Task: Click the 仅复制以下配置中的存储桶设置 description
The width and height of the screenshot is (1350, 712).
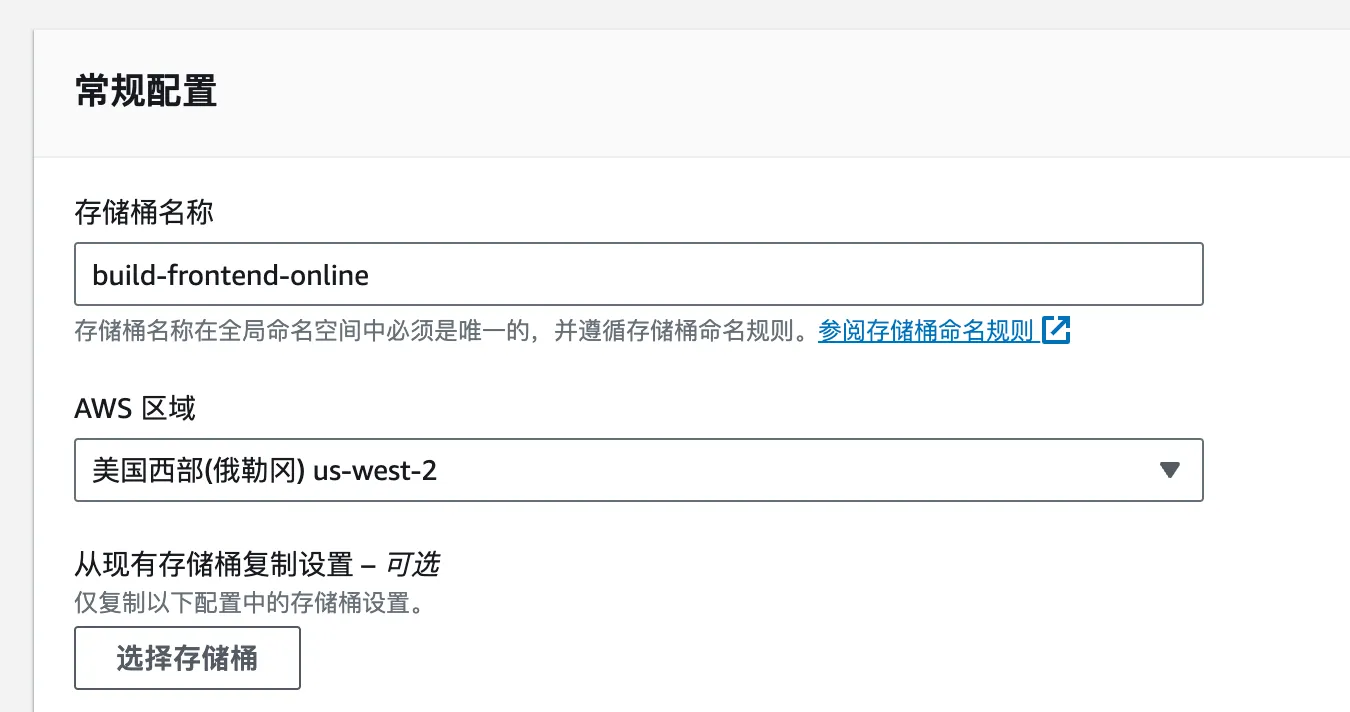Action: click(249, 603)
